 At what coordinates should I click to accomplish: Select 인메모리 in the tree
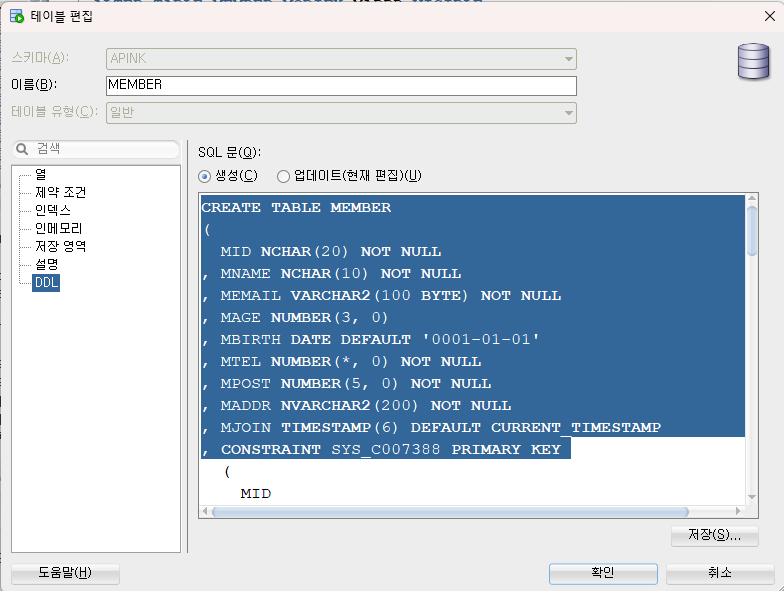point(58,228)
